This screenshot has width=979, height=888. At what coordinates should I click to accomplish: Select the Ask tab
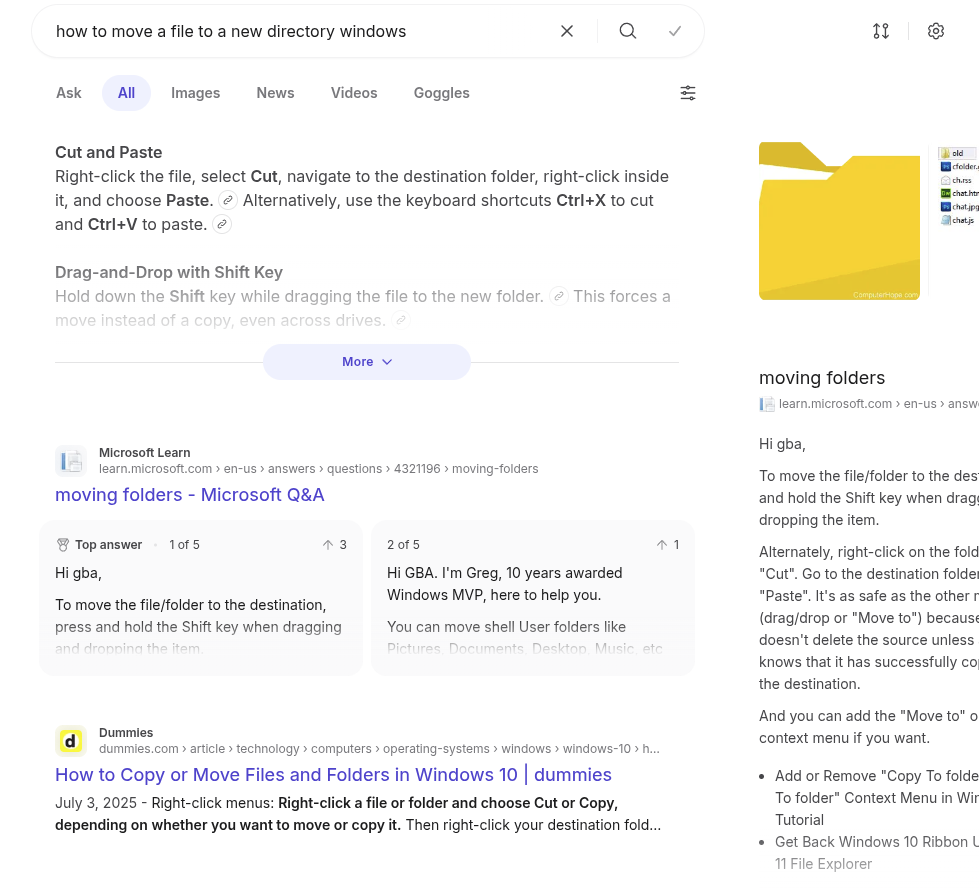point(69,93)
